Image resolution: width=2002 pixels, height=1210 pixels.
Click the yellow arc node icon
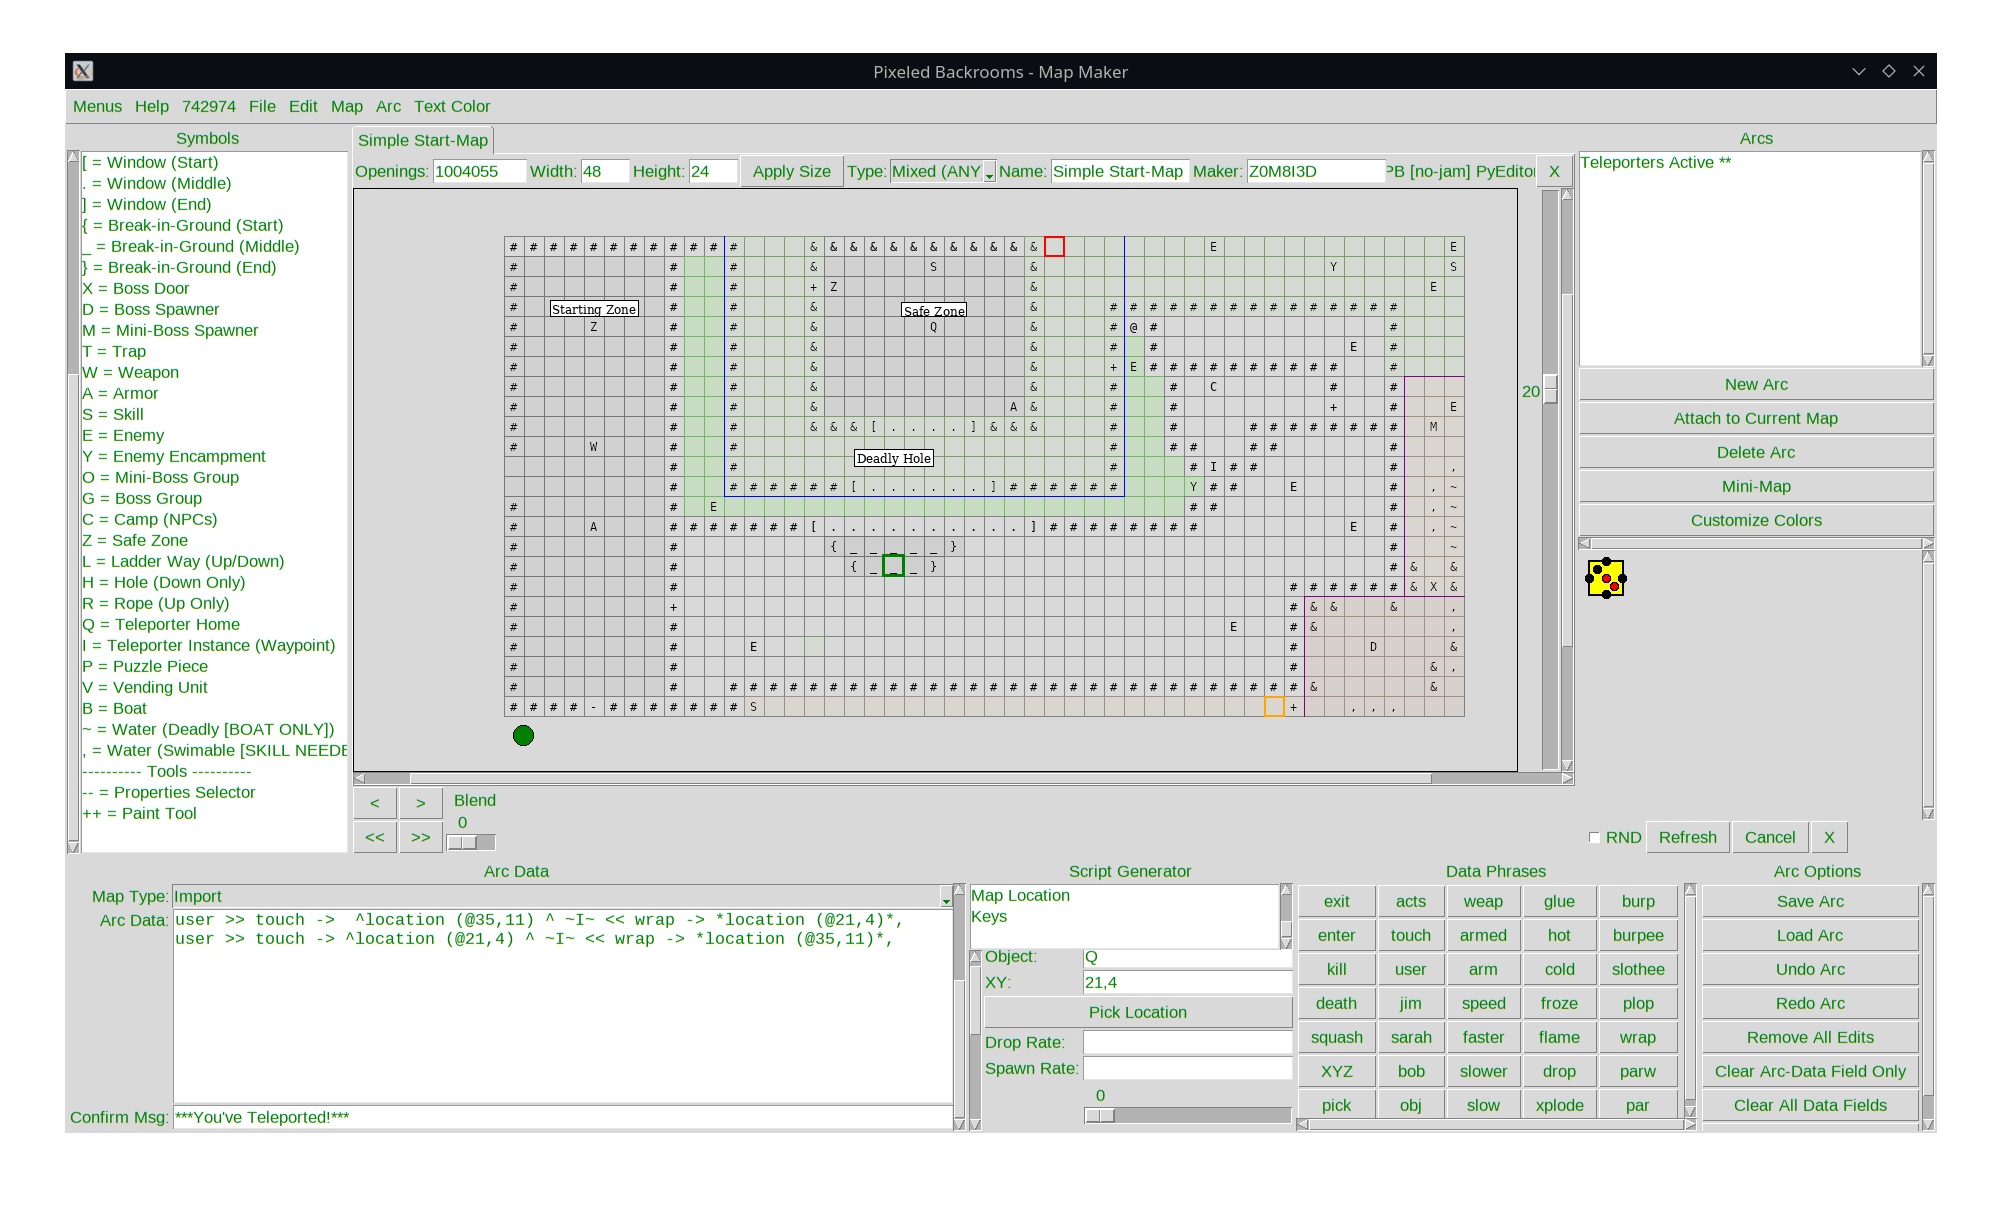pos(1606,578)
